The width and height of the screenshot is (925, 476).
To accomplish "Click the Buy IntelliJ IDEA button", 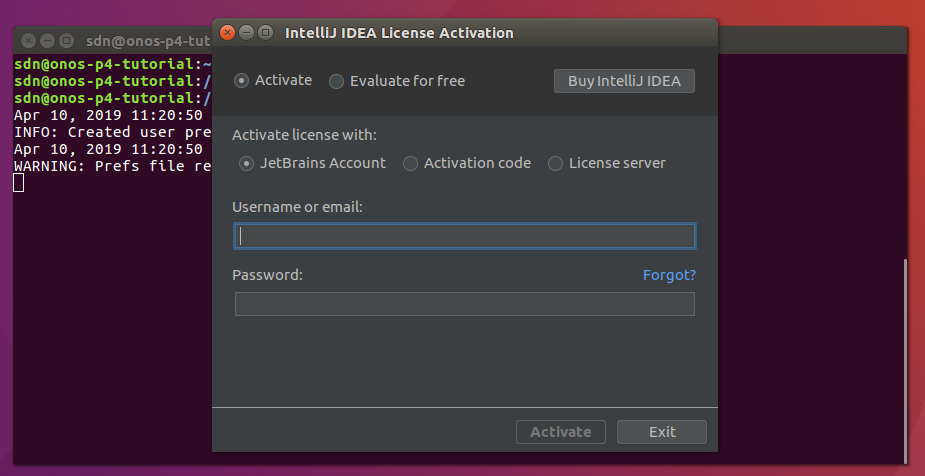I will 624,81.
